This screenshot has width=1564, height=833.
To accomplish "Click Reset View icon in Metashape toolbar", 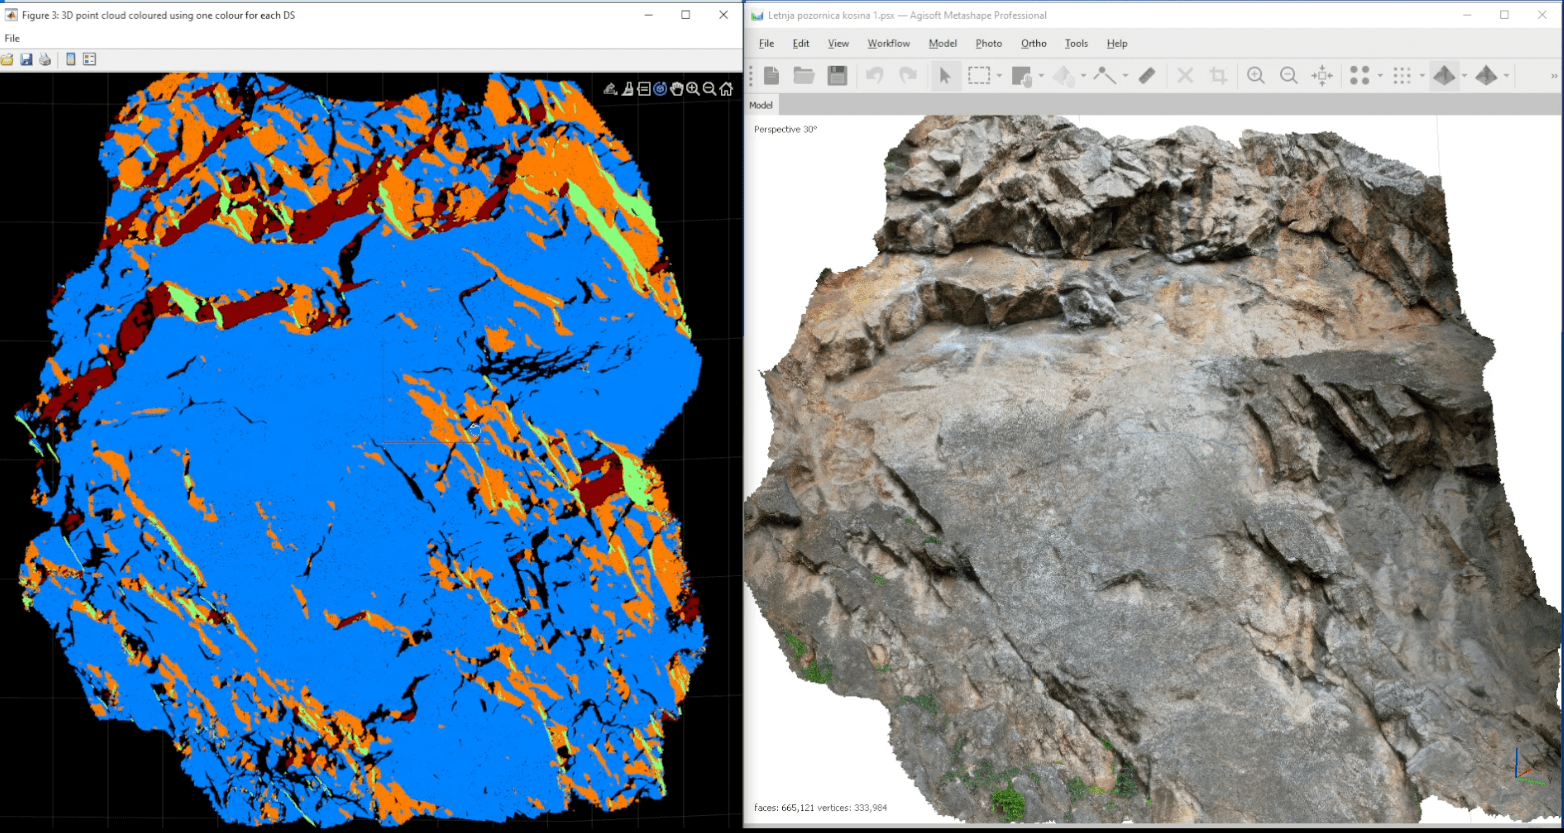I will [x=1322, y=76].
